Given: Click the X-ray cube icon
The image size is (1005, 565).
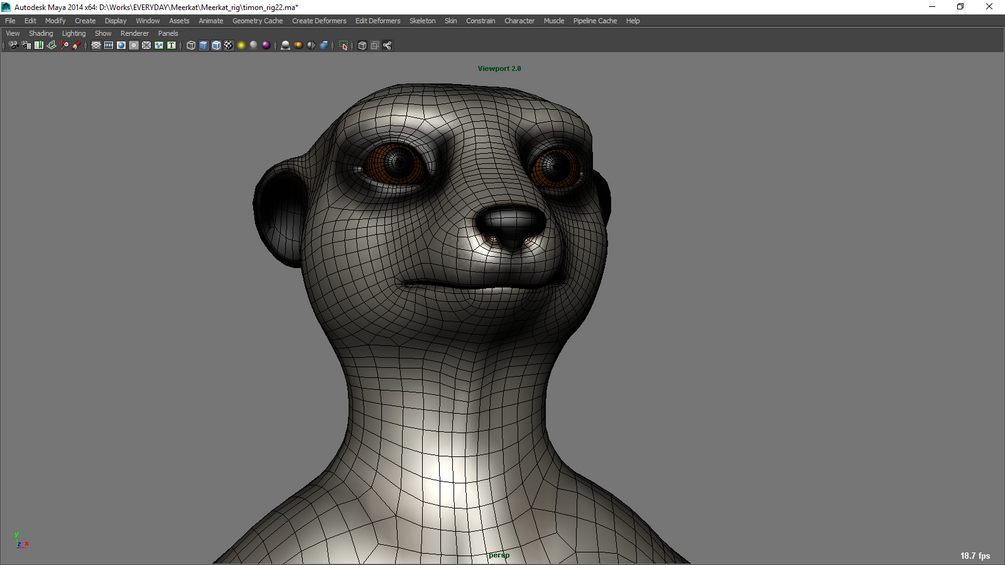Looking at the screenshot, I should coord(362,45).
